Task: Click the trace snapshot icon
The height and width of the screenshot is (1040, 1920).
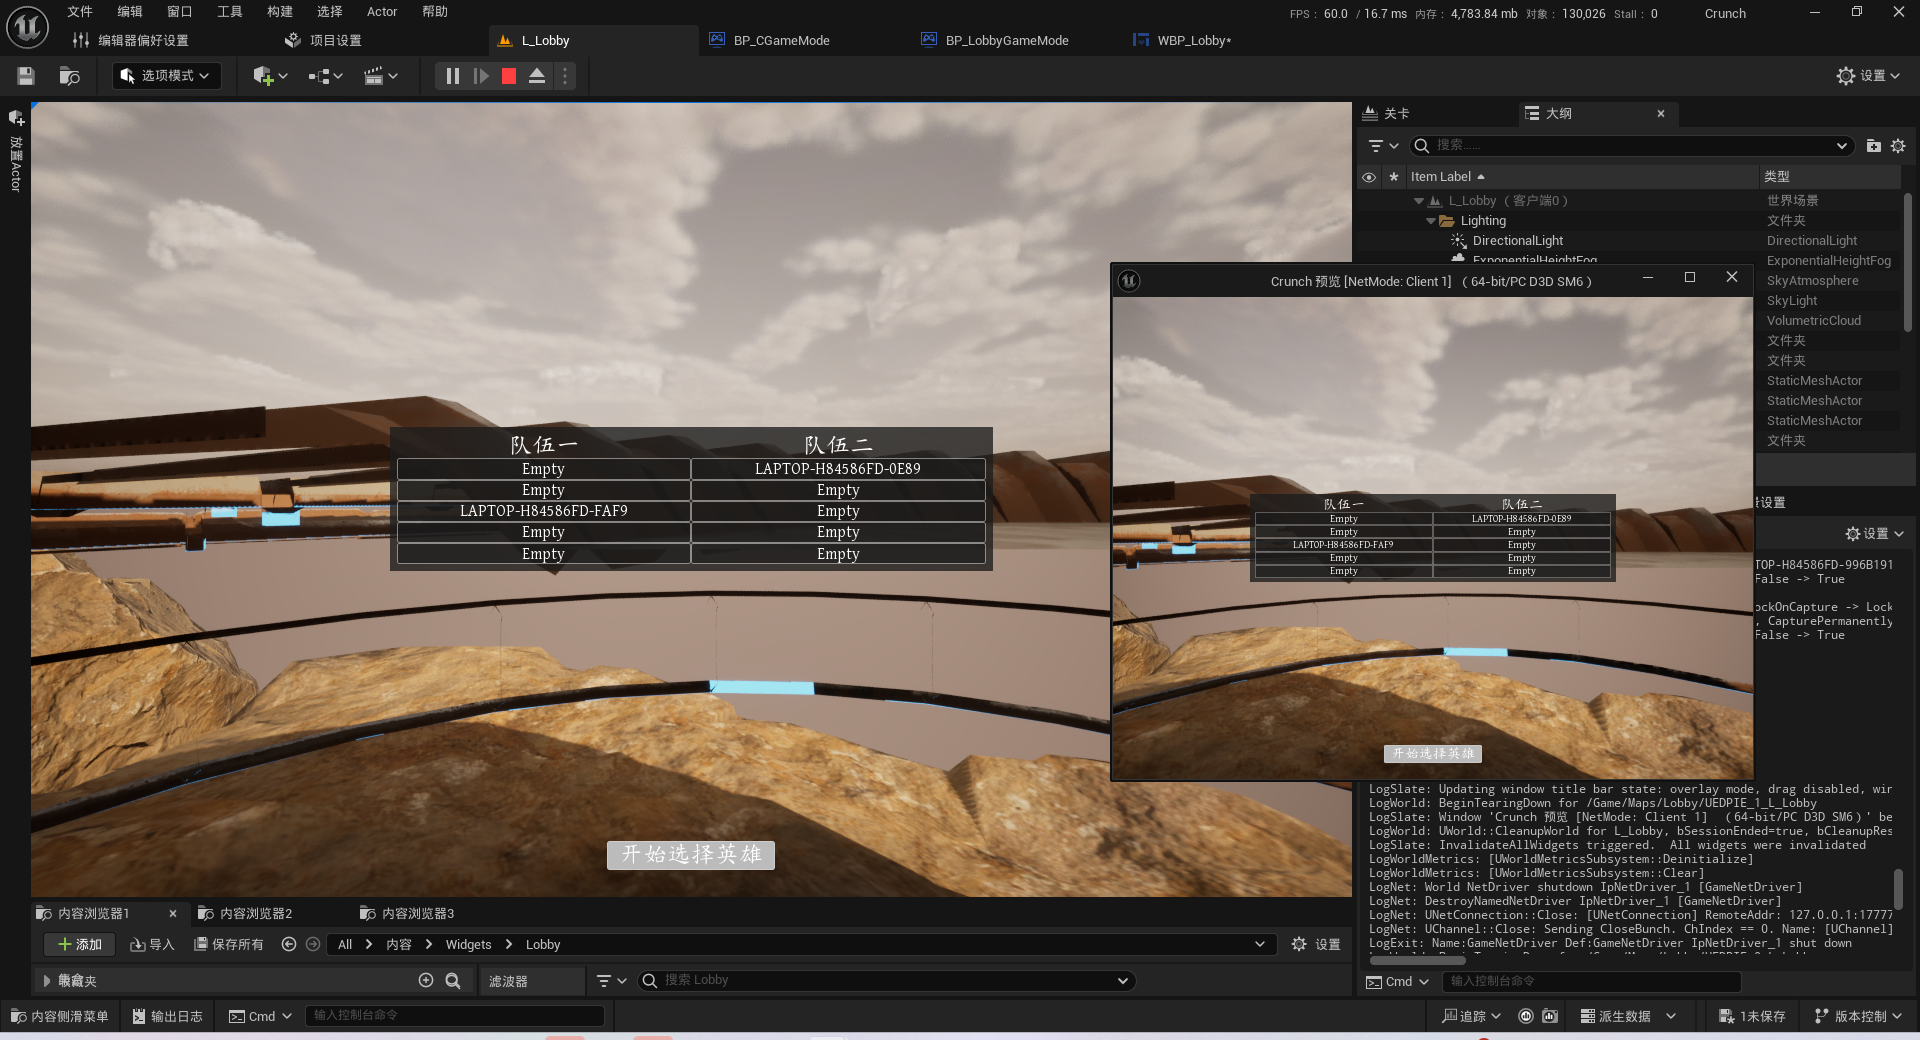Action: pyautogui.click(x=1550, y=1016)
